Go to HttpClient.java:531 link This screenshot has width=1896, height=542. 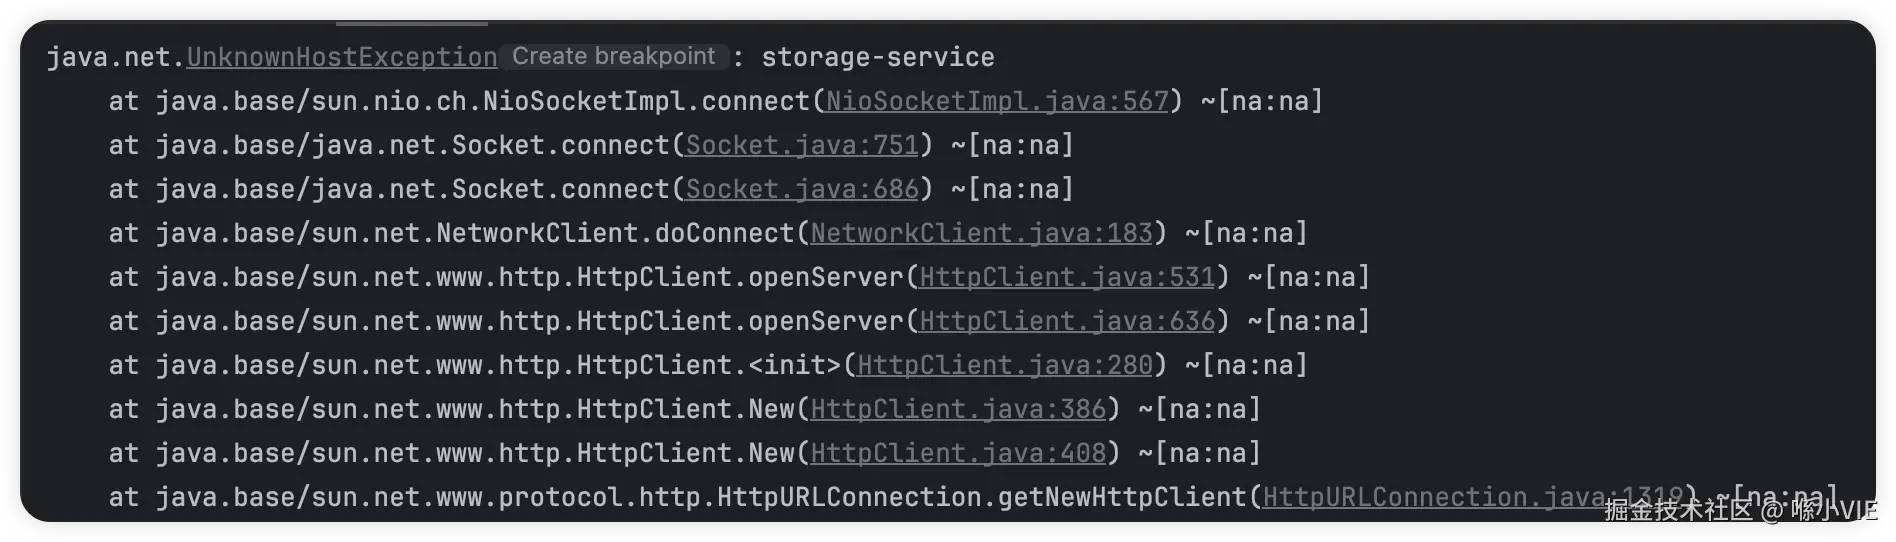point(1067,277)
